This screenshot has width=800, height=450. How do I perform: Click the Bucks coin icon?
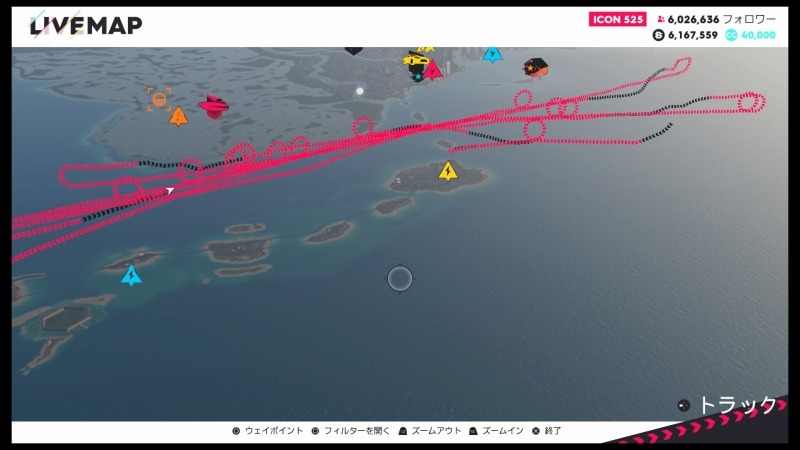point(659,35)
